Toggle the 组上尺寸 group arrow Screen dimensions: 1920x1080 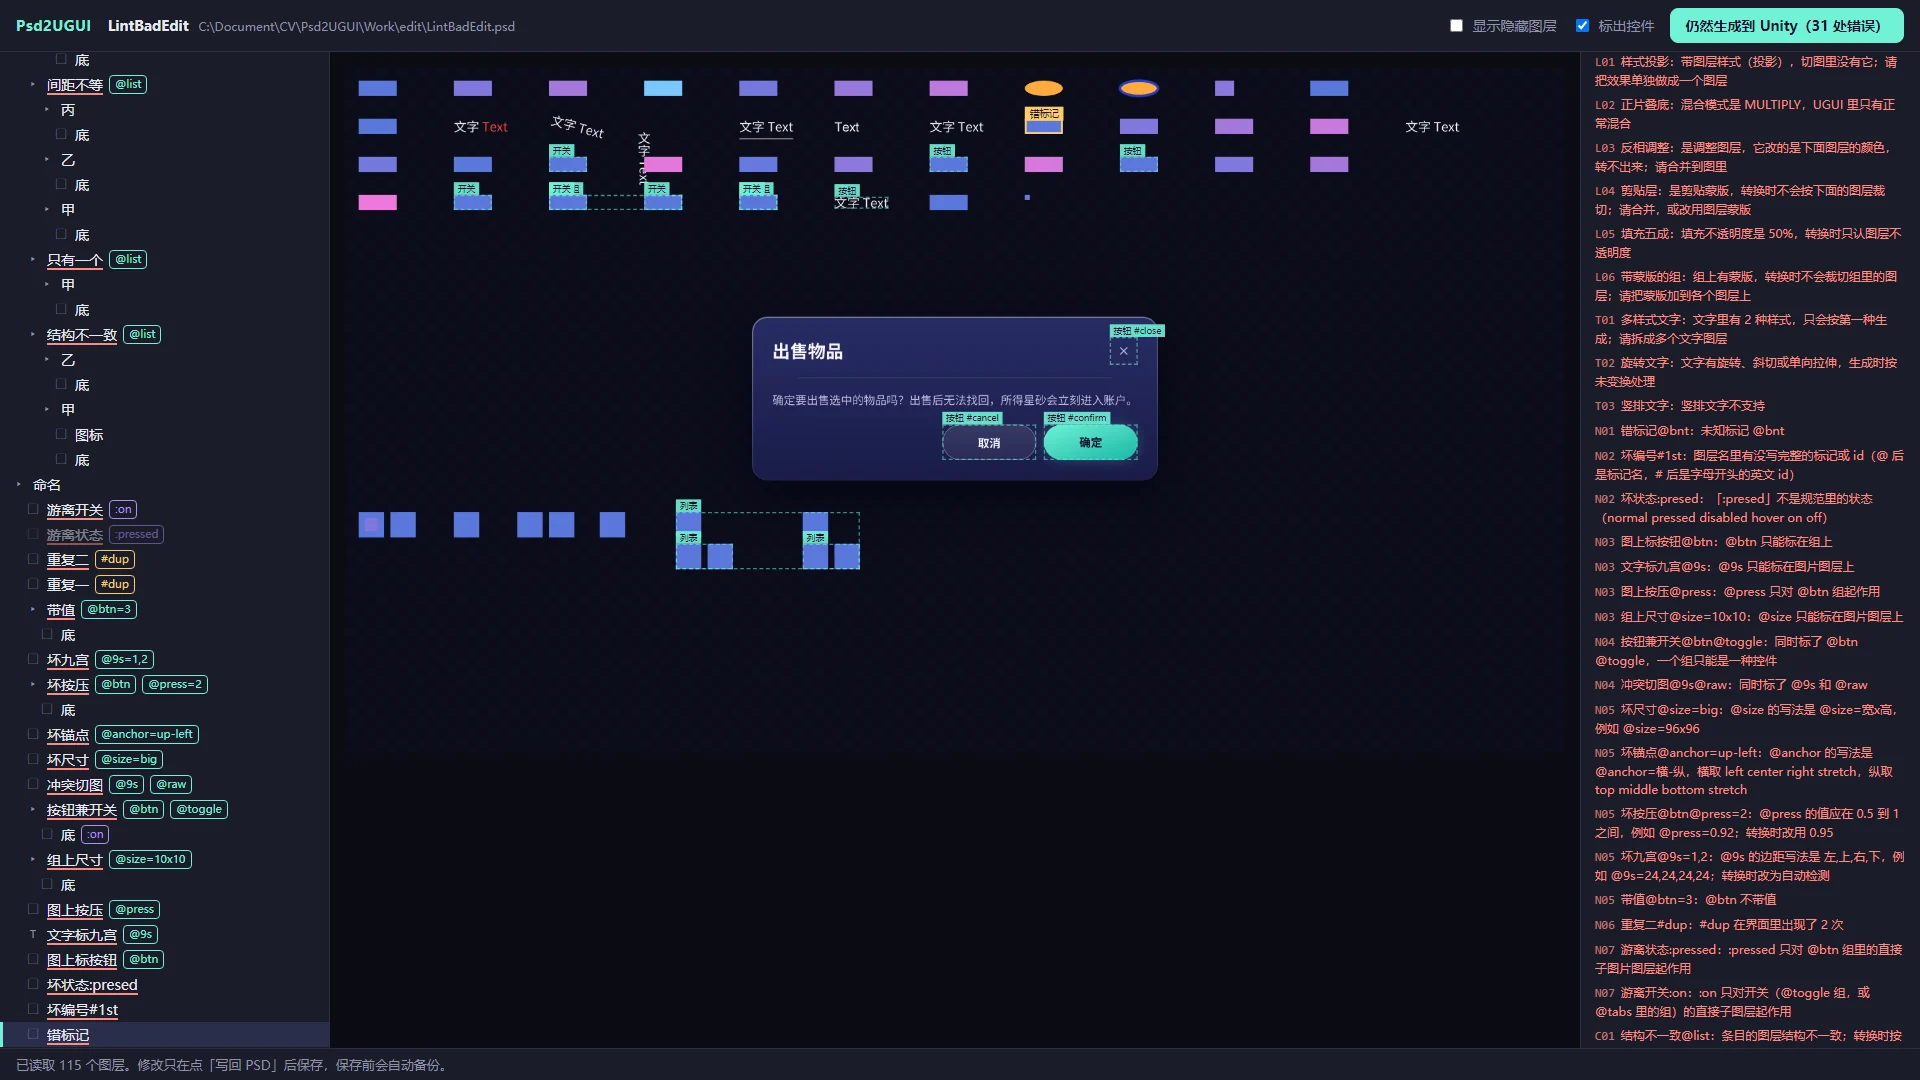point(33,859)
